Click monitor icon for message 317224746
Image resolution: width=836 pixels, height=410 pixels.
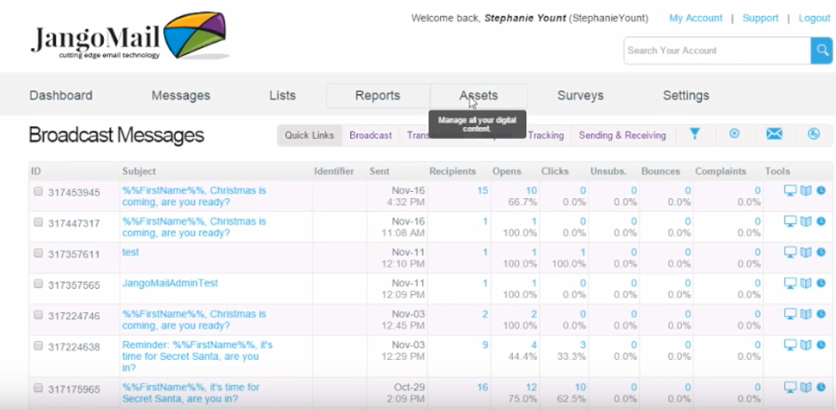pos(790,315)
